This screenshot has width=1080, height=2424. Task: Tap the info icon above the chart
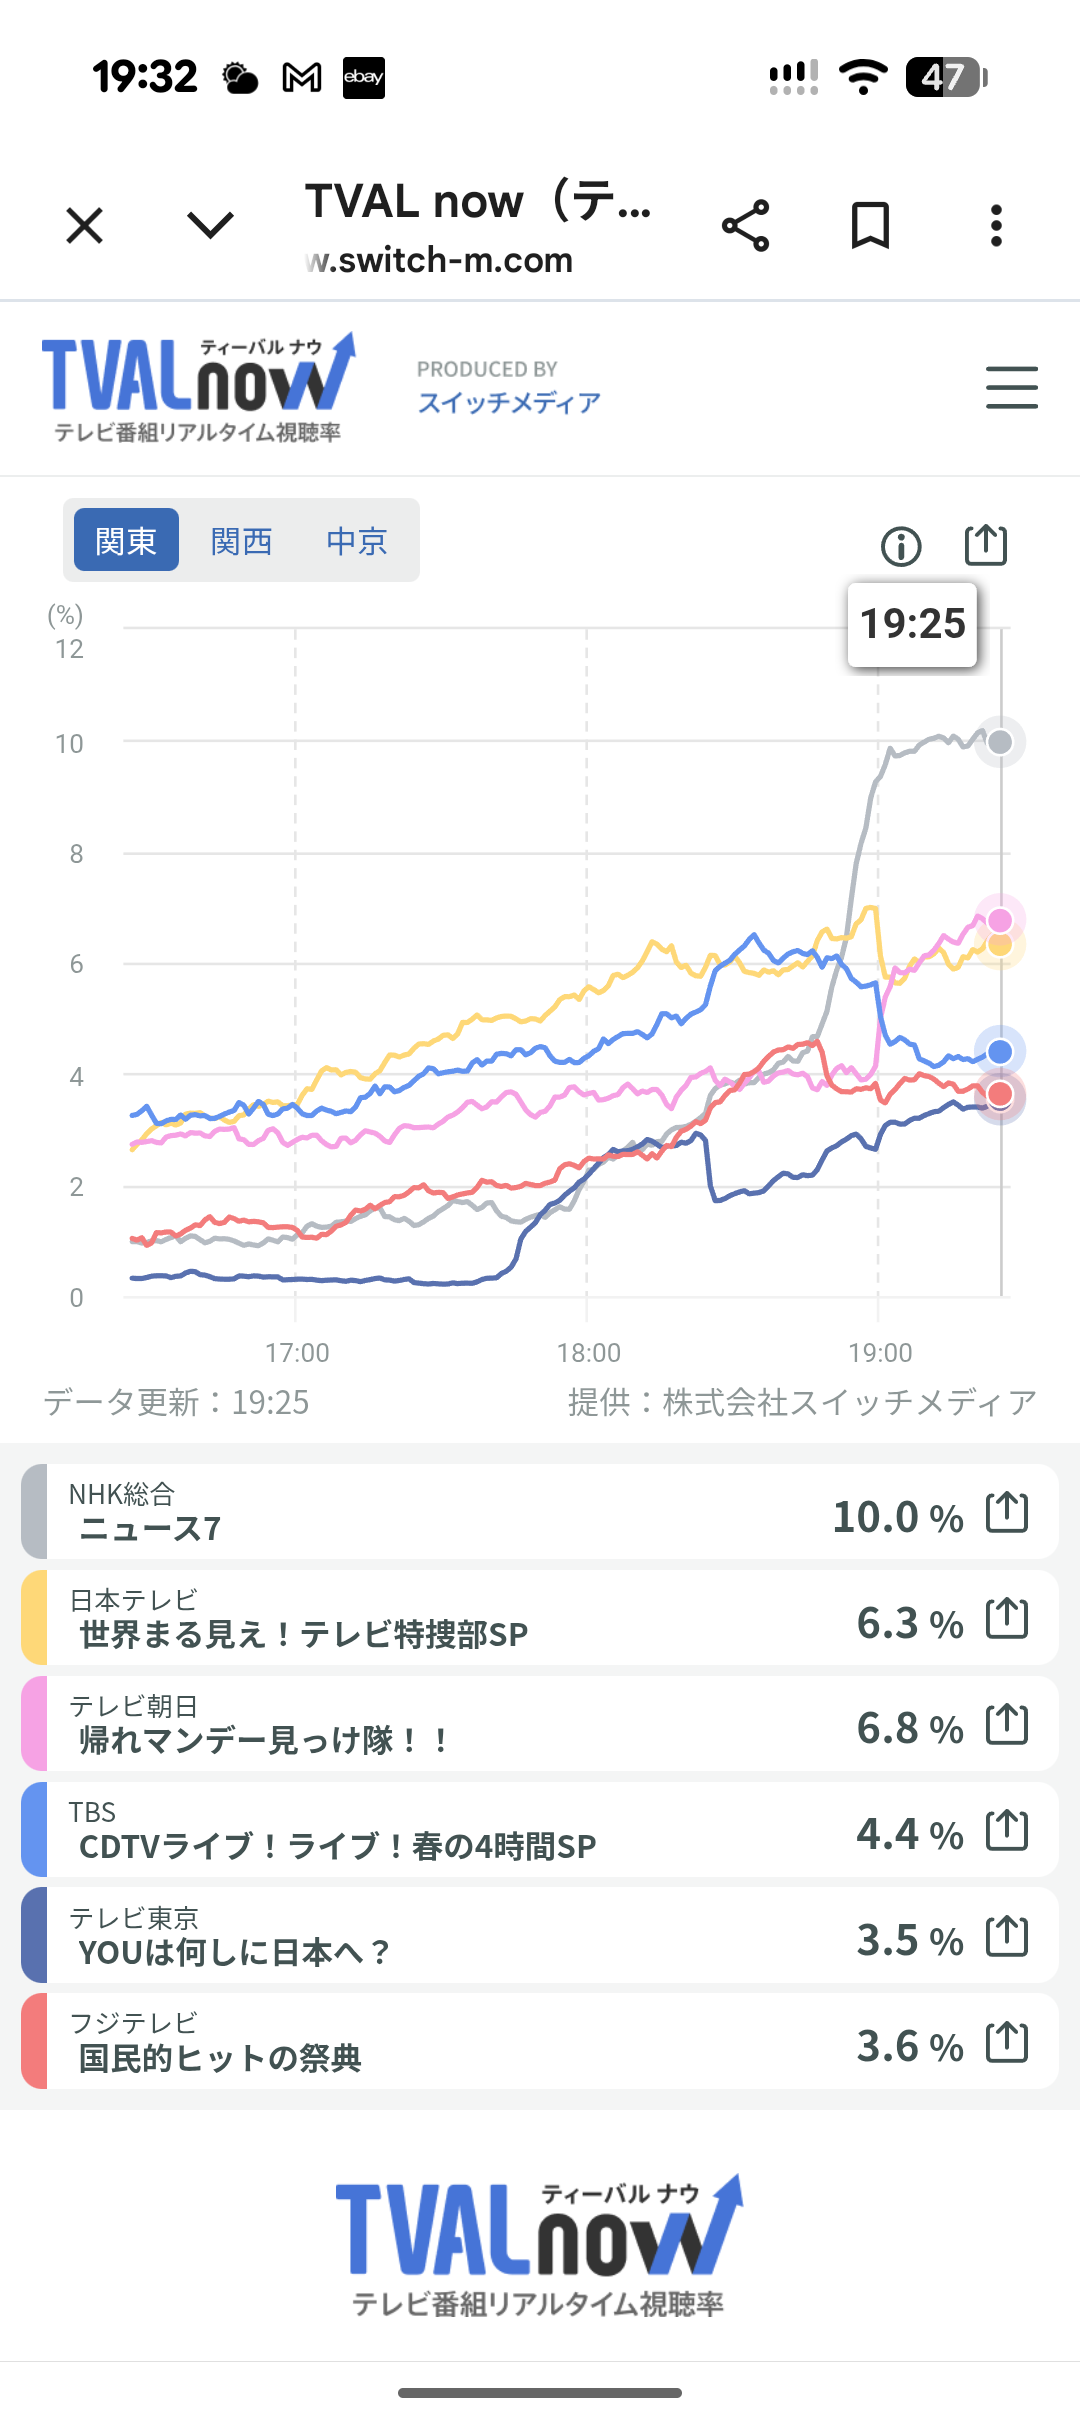pos(901,546)
